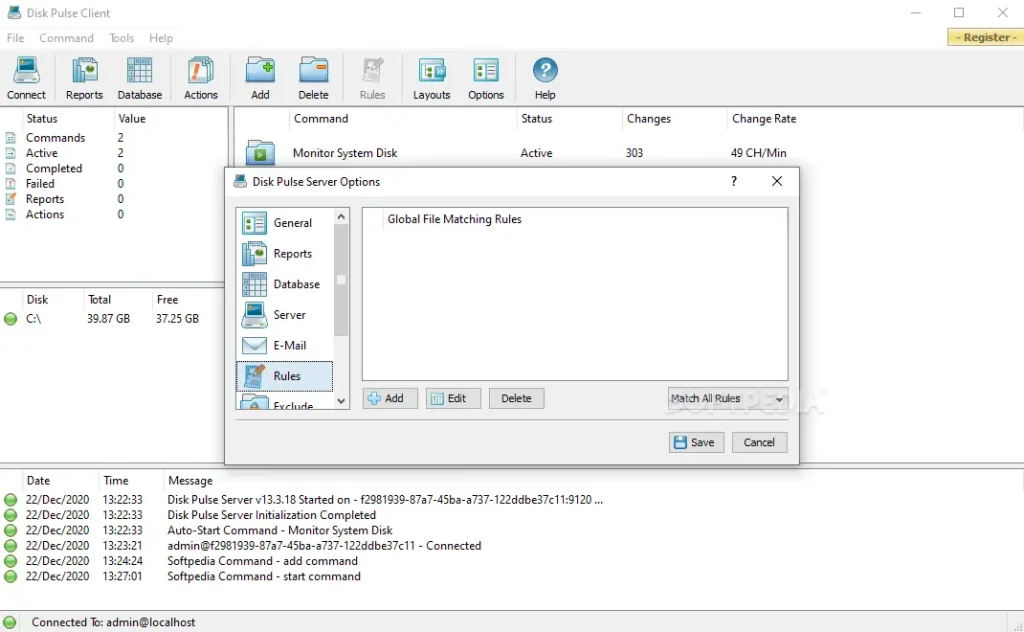Click the Edit rule button
The width and height of the screenshot is (1024, 632).
(453, 398)
